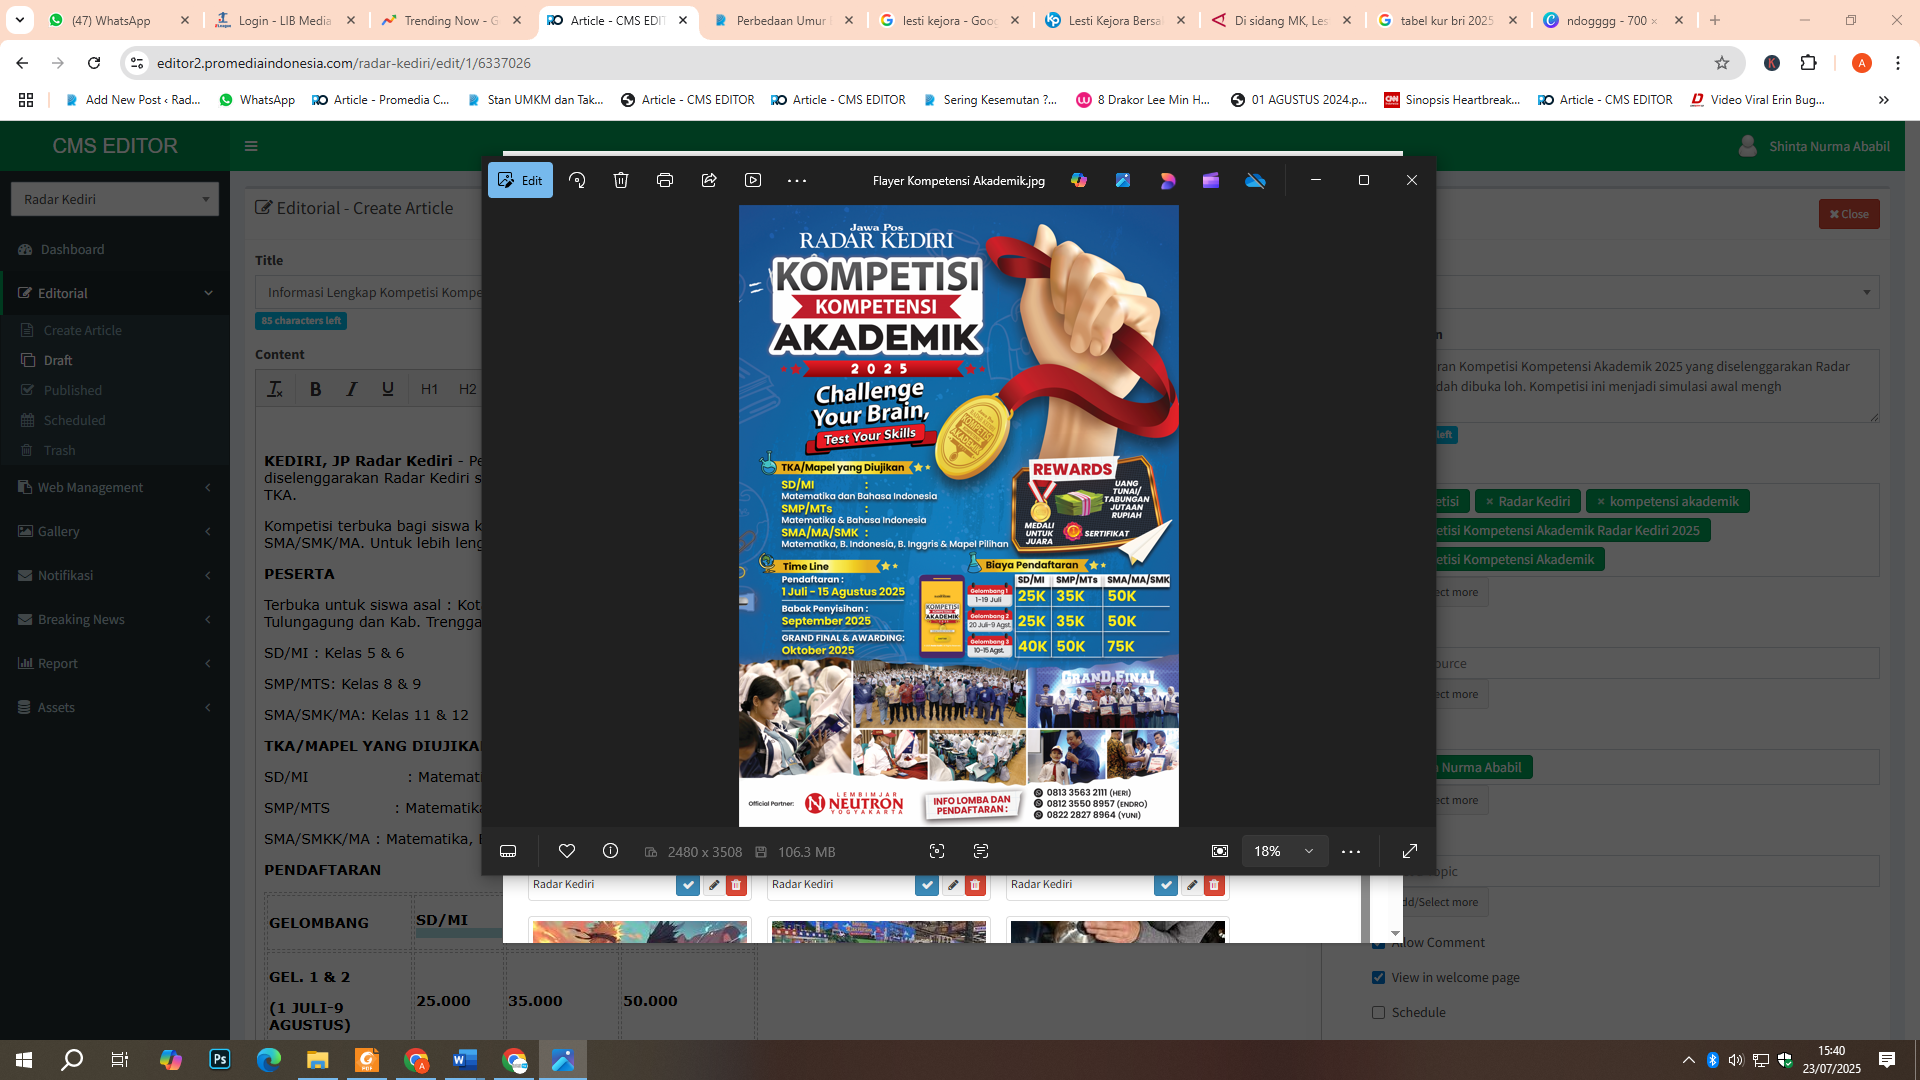
Task: Open Windows Start menu
Action: (24, 1060)
